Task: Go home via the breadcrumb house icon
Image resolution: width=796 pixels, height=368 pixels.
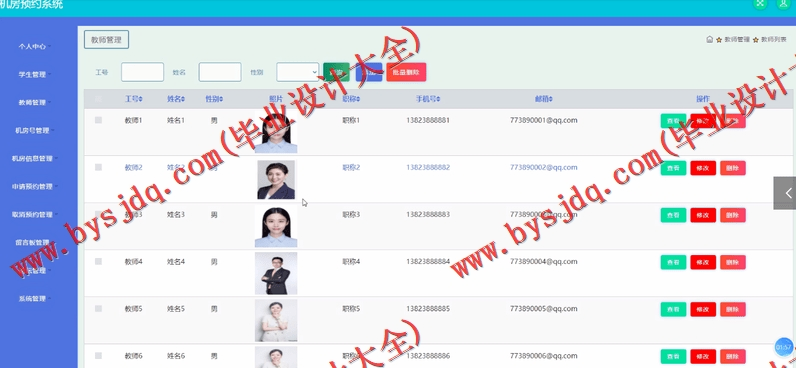Action: (710, 39)
